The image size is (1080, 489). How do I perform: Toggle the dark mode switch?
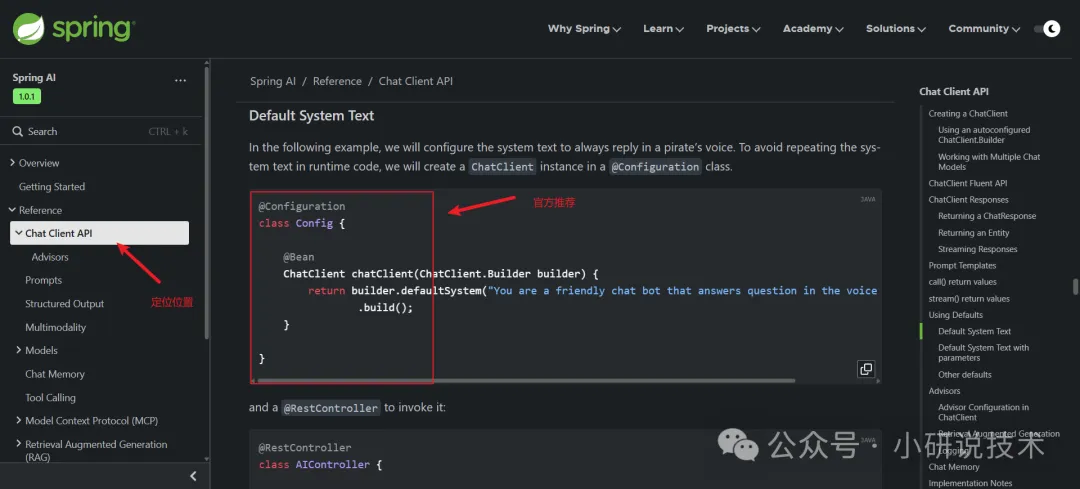click(1047, 29)
